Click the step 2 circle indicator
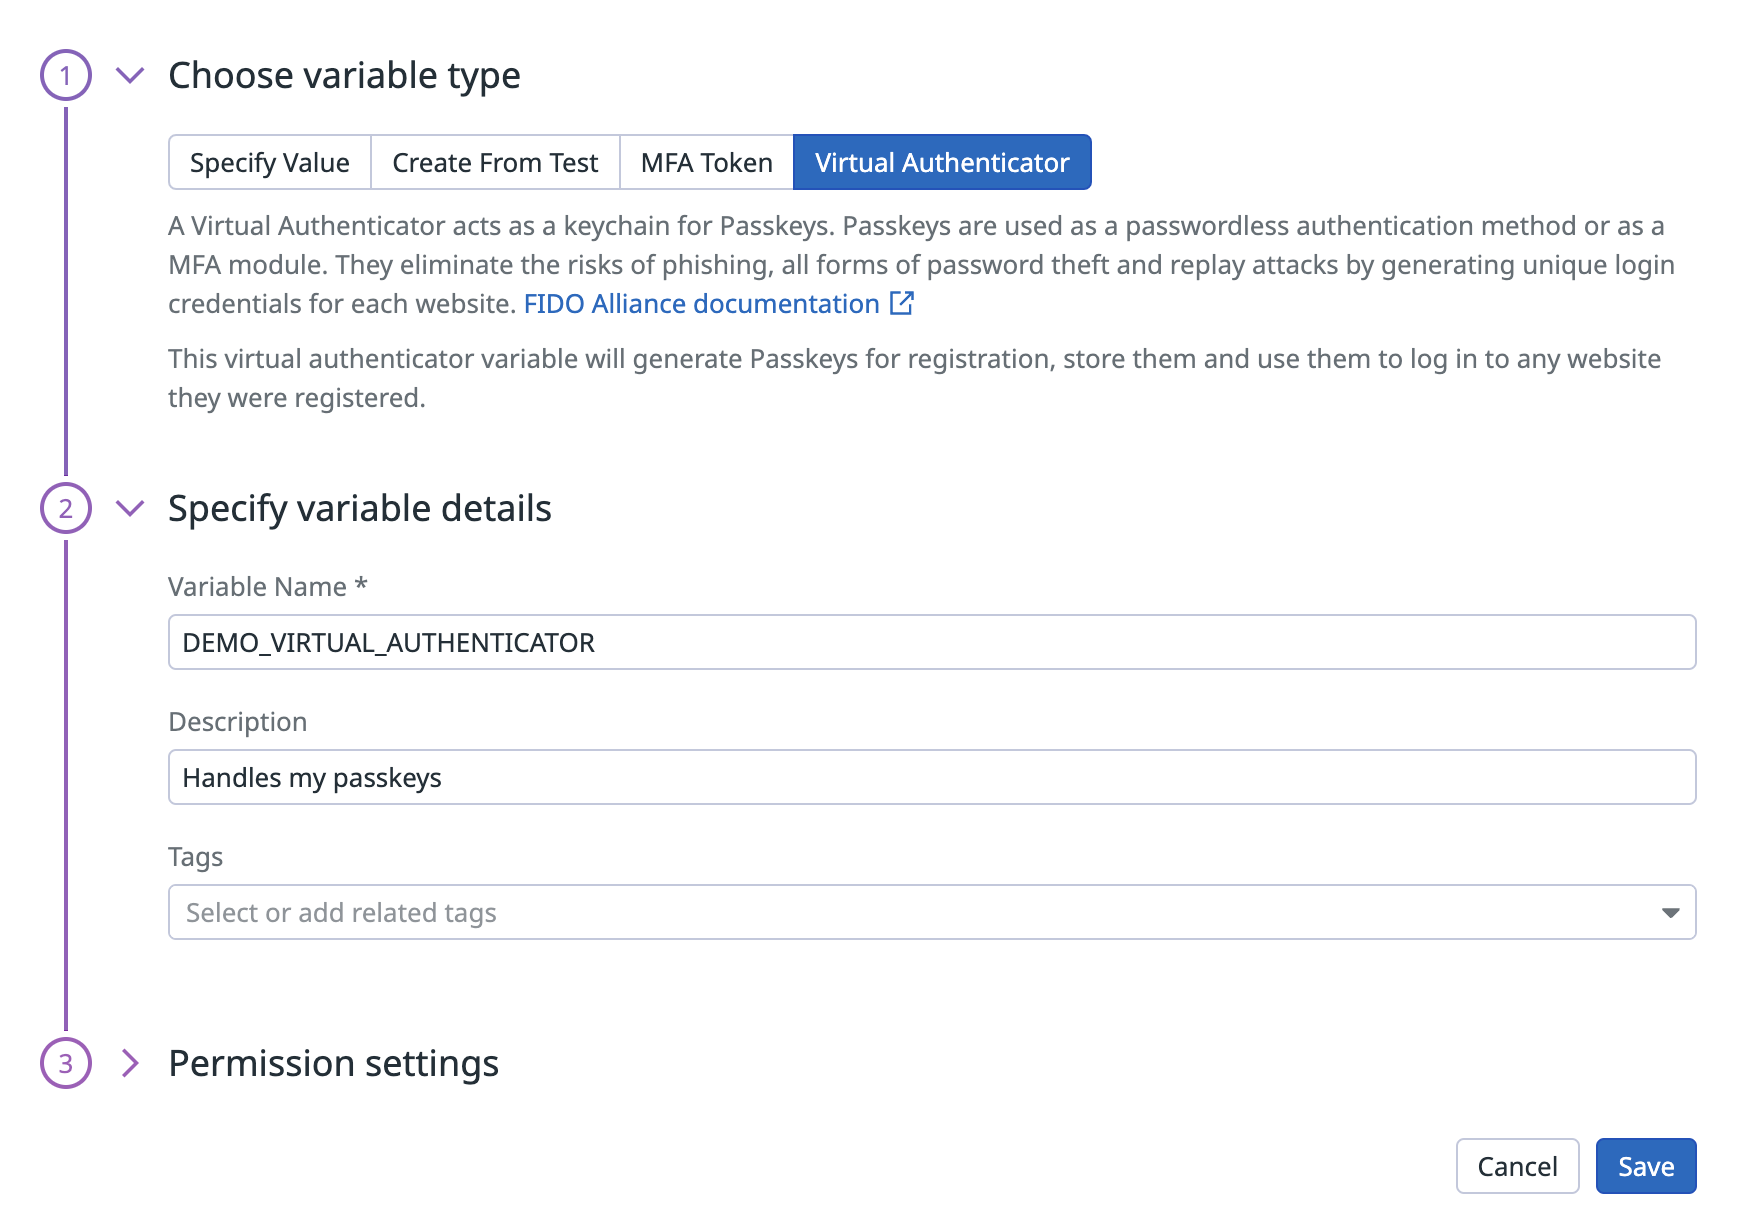Screen dimensions: 1742x1214 [66, 509]
